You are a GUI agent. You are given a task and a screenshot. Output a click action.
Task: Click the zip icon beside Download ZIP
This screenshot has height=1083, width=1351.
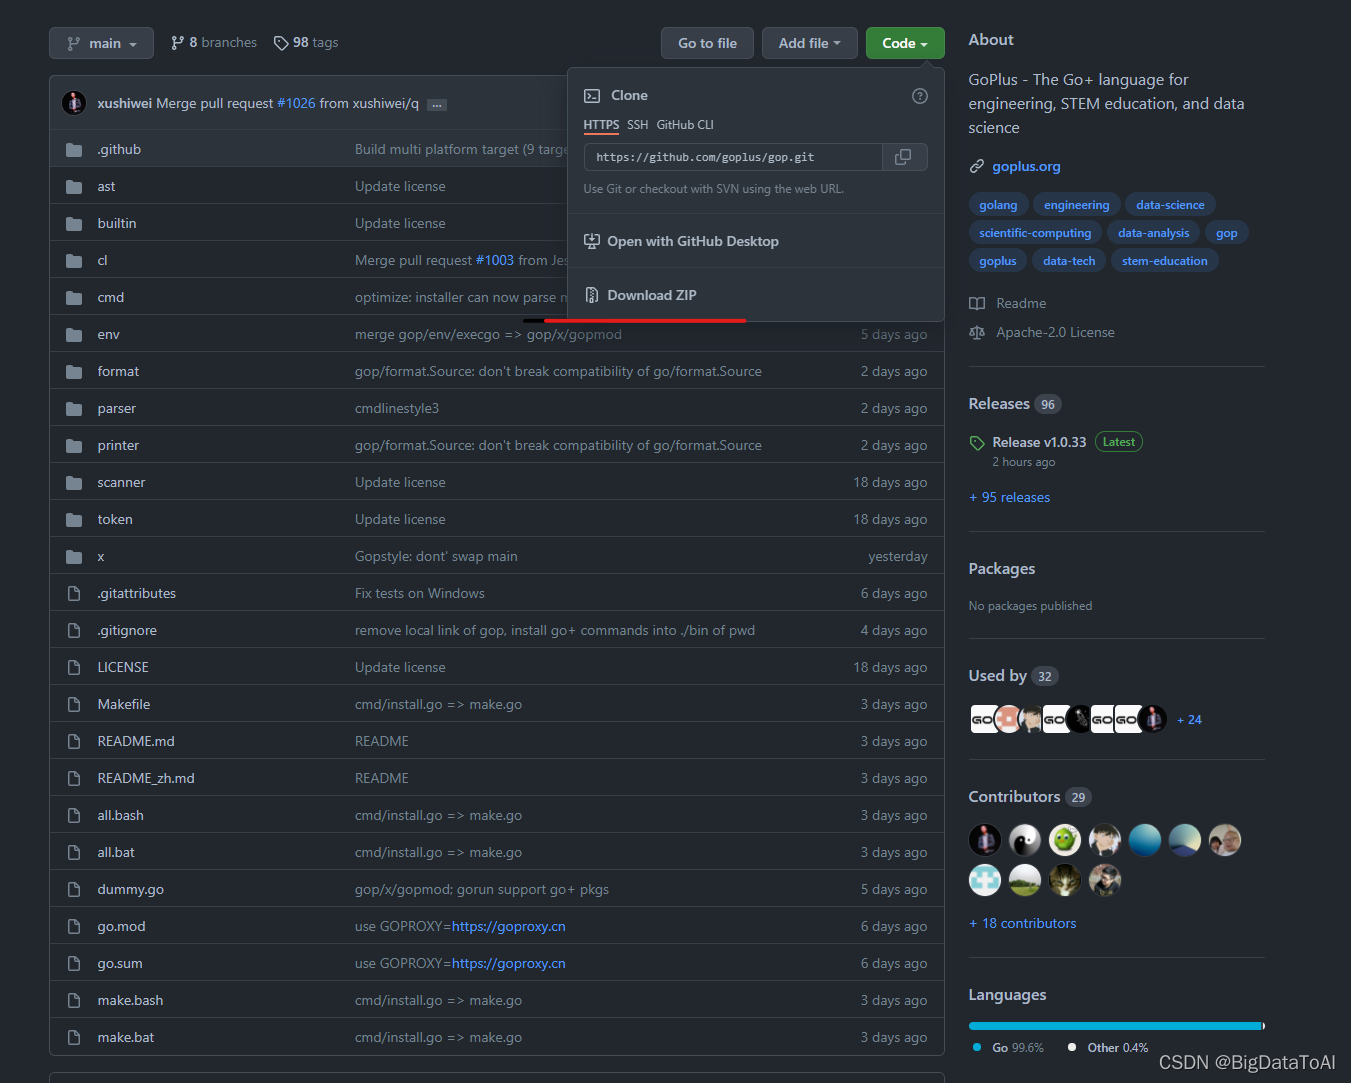point(592,295)
